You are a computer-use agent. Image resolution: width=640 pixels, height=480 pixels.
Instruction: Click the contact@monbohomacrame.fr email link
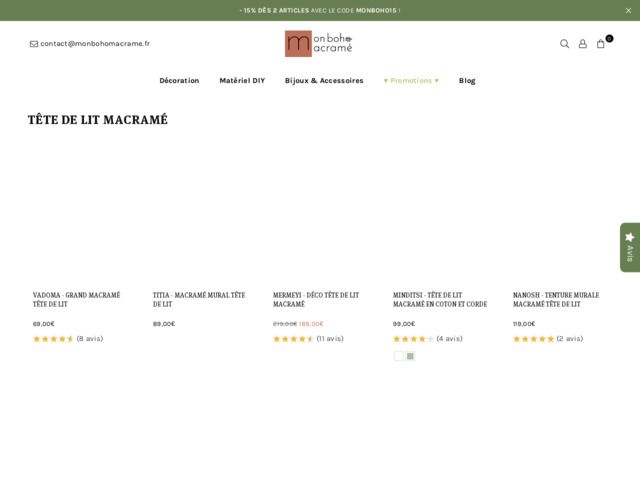[94, 44]
